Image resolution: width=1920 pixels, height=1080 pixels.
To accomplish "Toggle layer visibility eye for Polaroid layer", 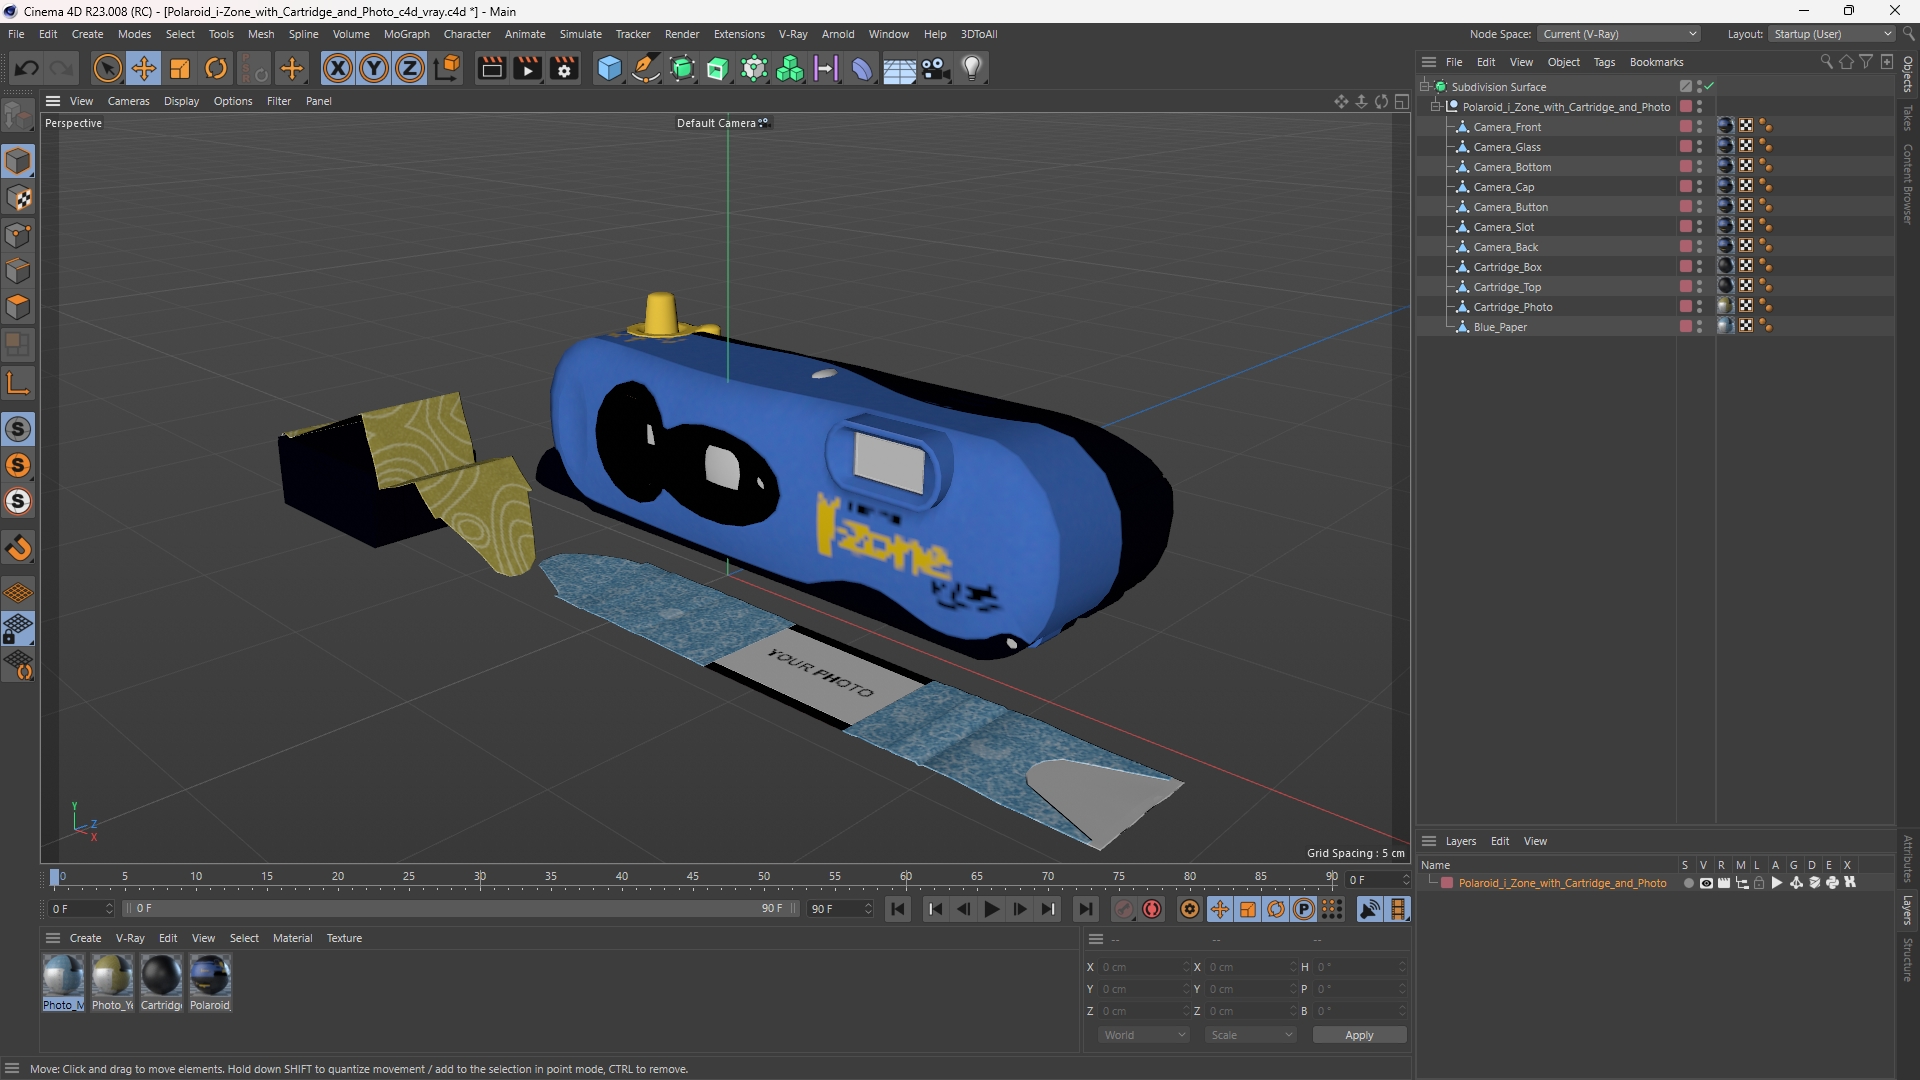I will 1706,883.
